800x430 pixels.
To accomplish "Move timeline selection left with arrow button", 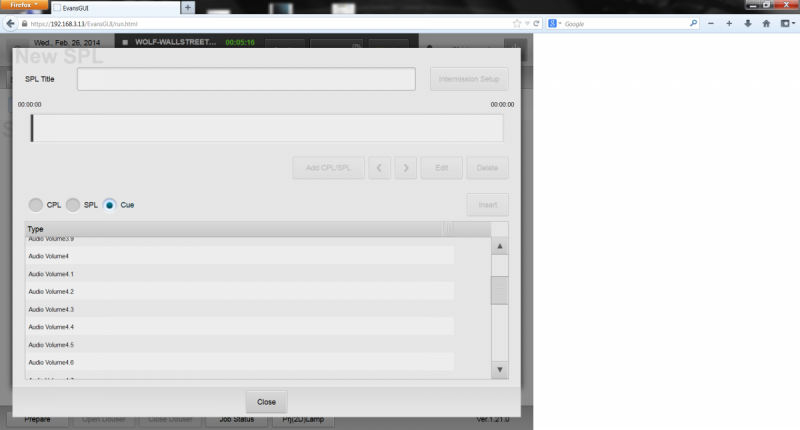I will 379,168.
